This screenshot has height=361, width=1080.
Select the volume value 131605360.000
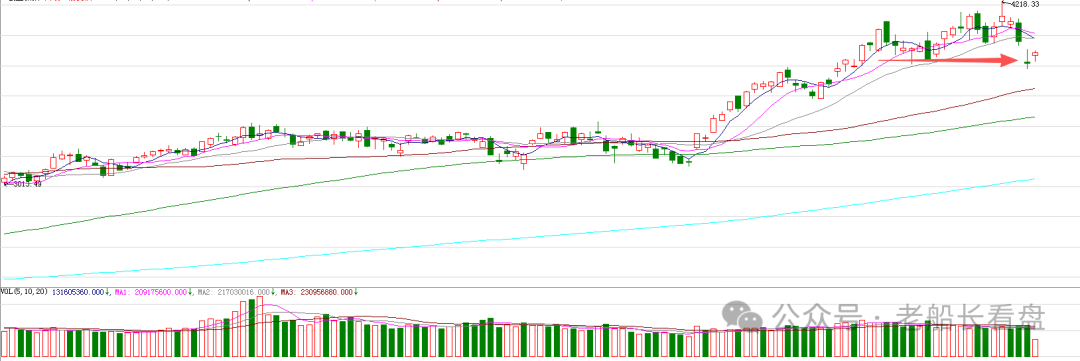(78, 292)
